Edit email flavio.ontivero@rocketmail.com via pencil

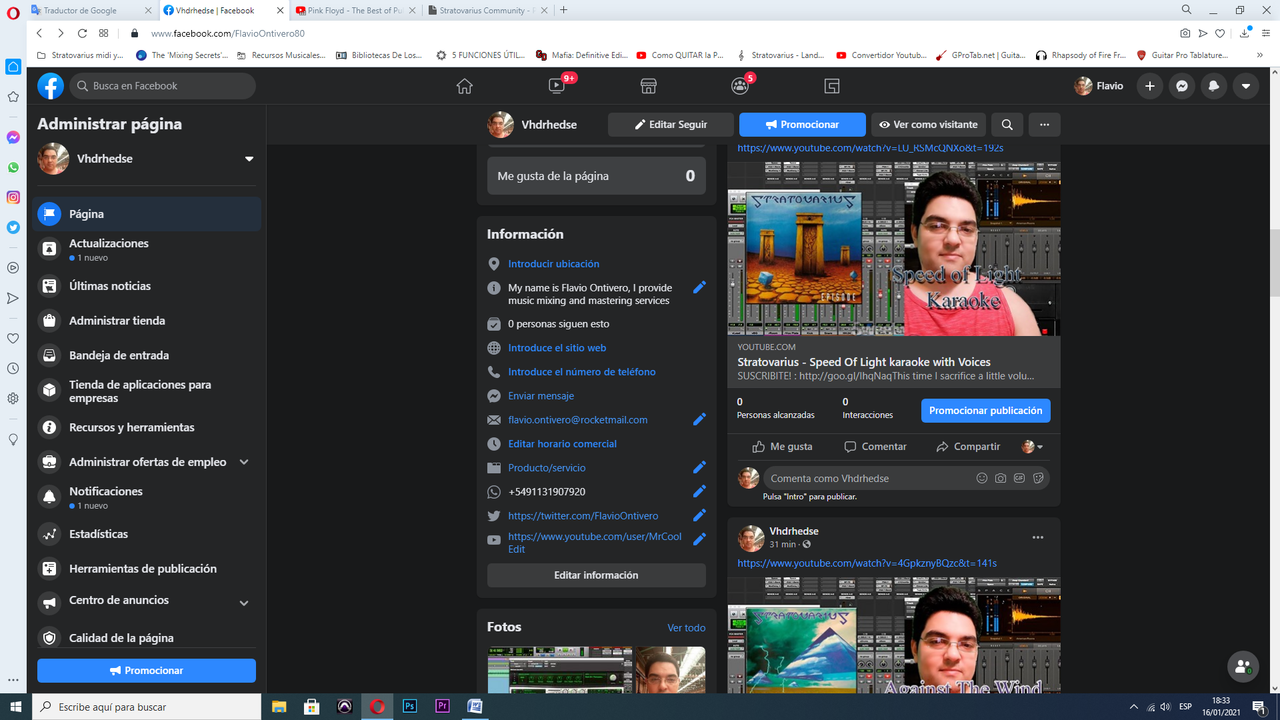[x=699, y=420]
